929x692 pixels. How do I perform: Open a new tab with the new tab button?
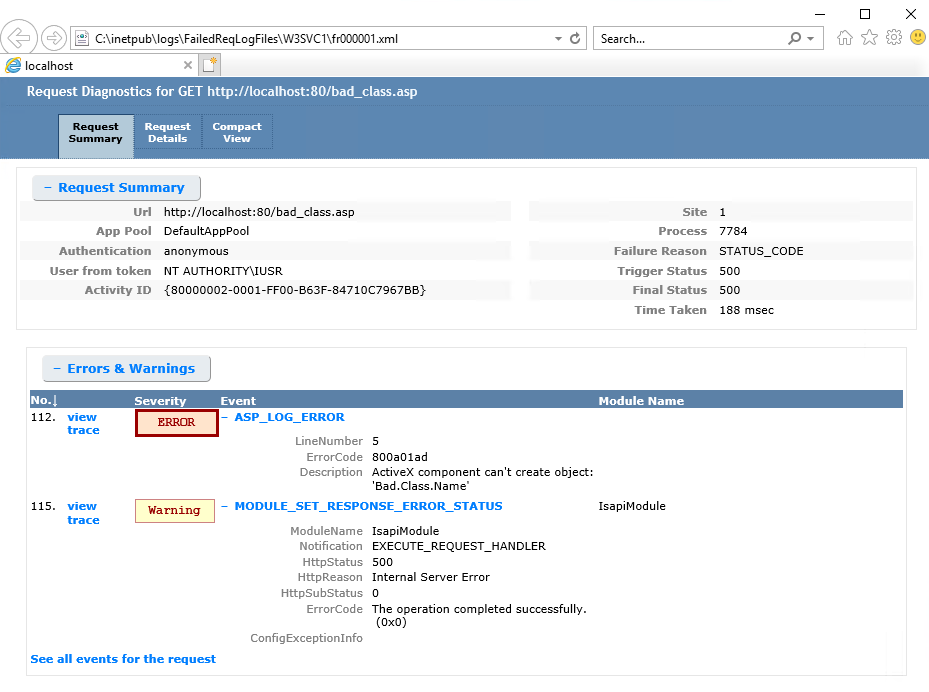click(x=209, y=65)
